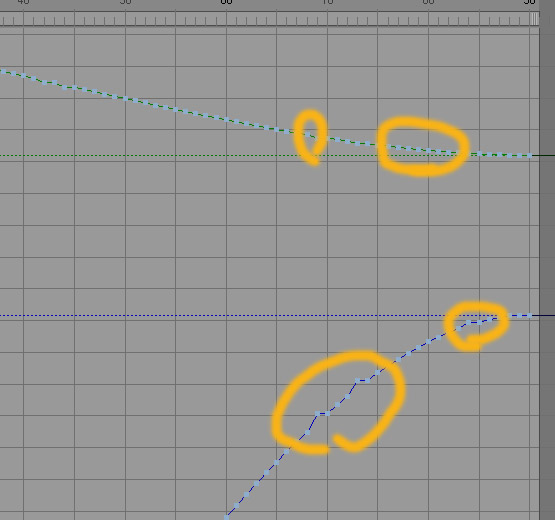
Task: Click the dark vertical scrollbar strip on the right
Action: pos(547,260)
